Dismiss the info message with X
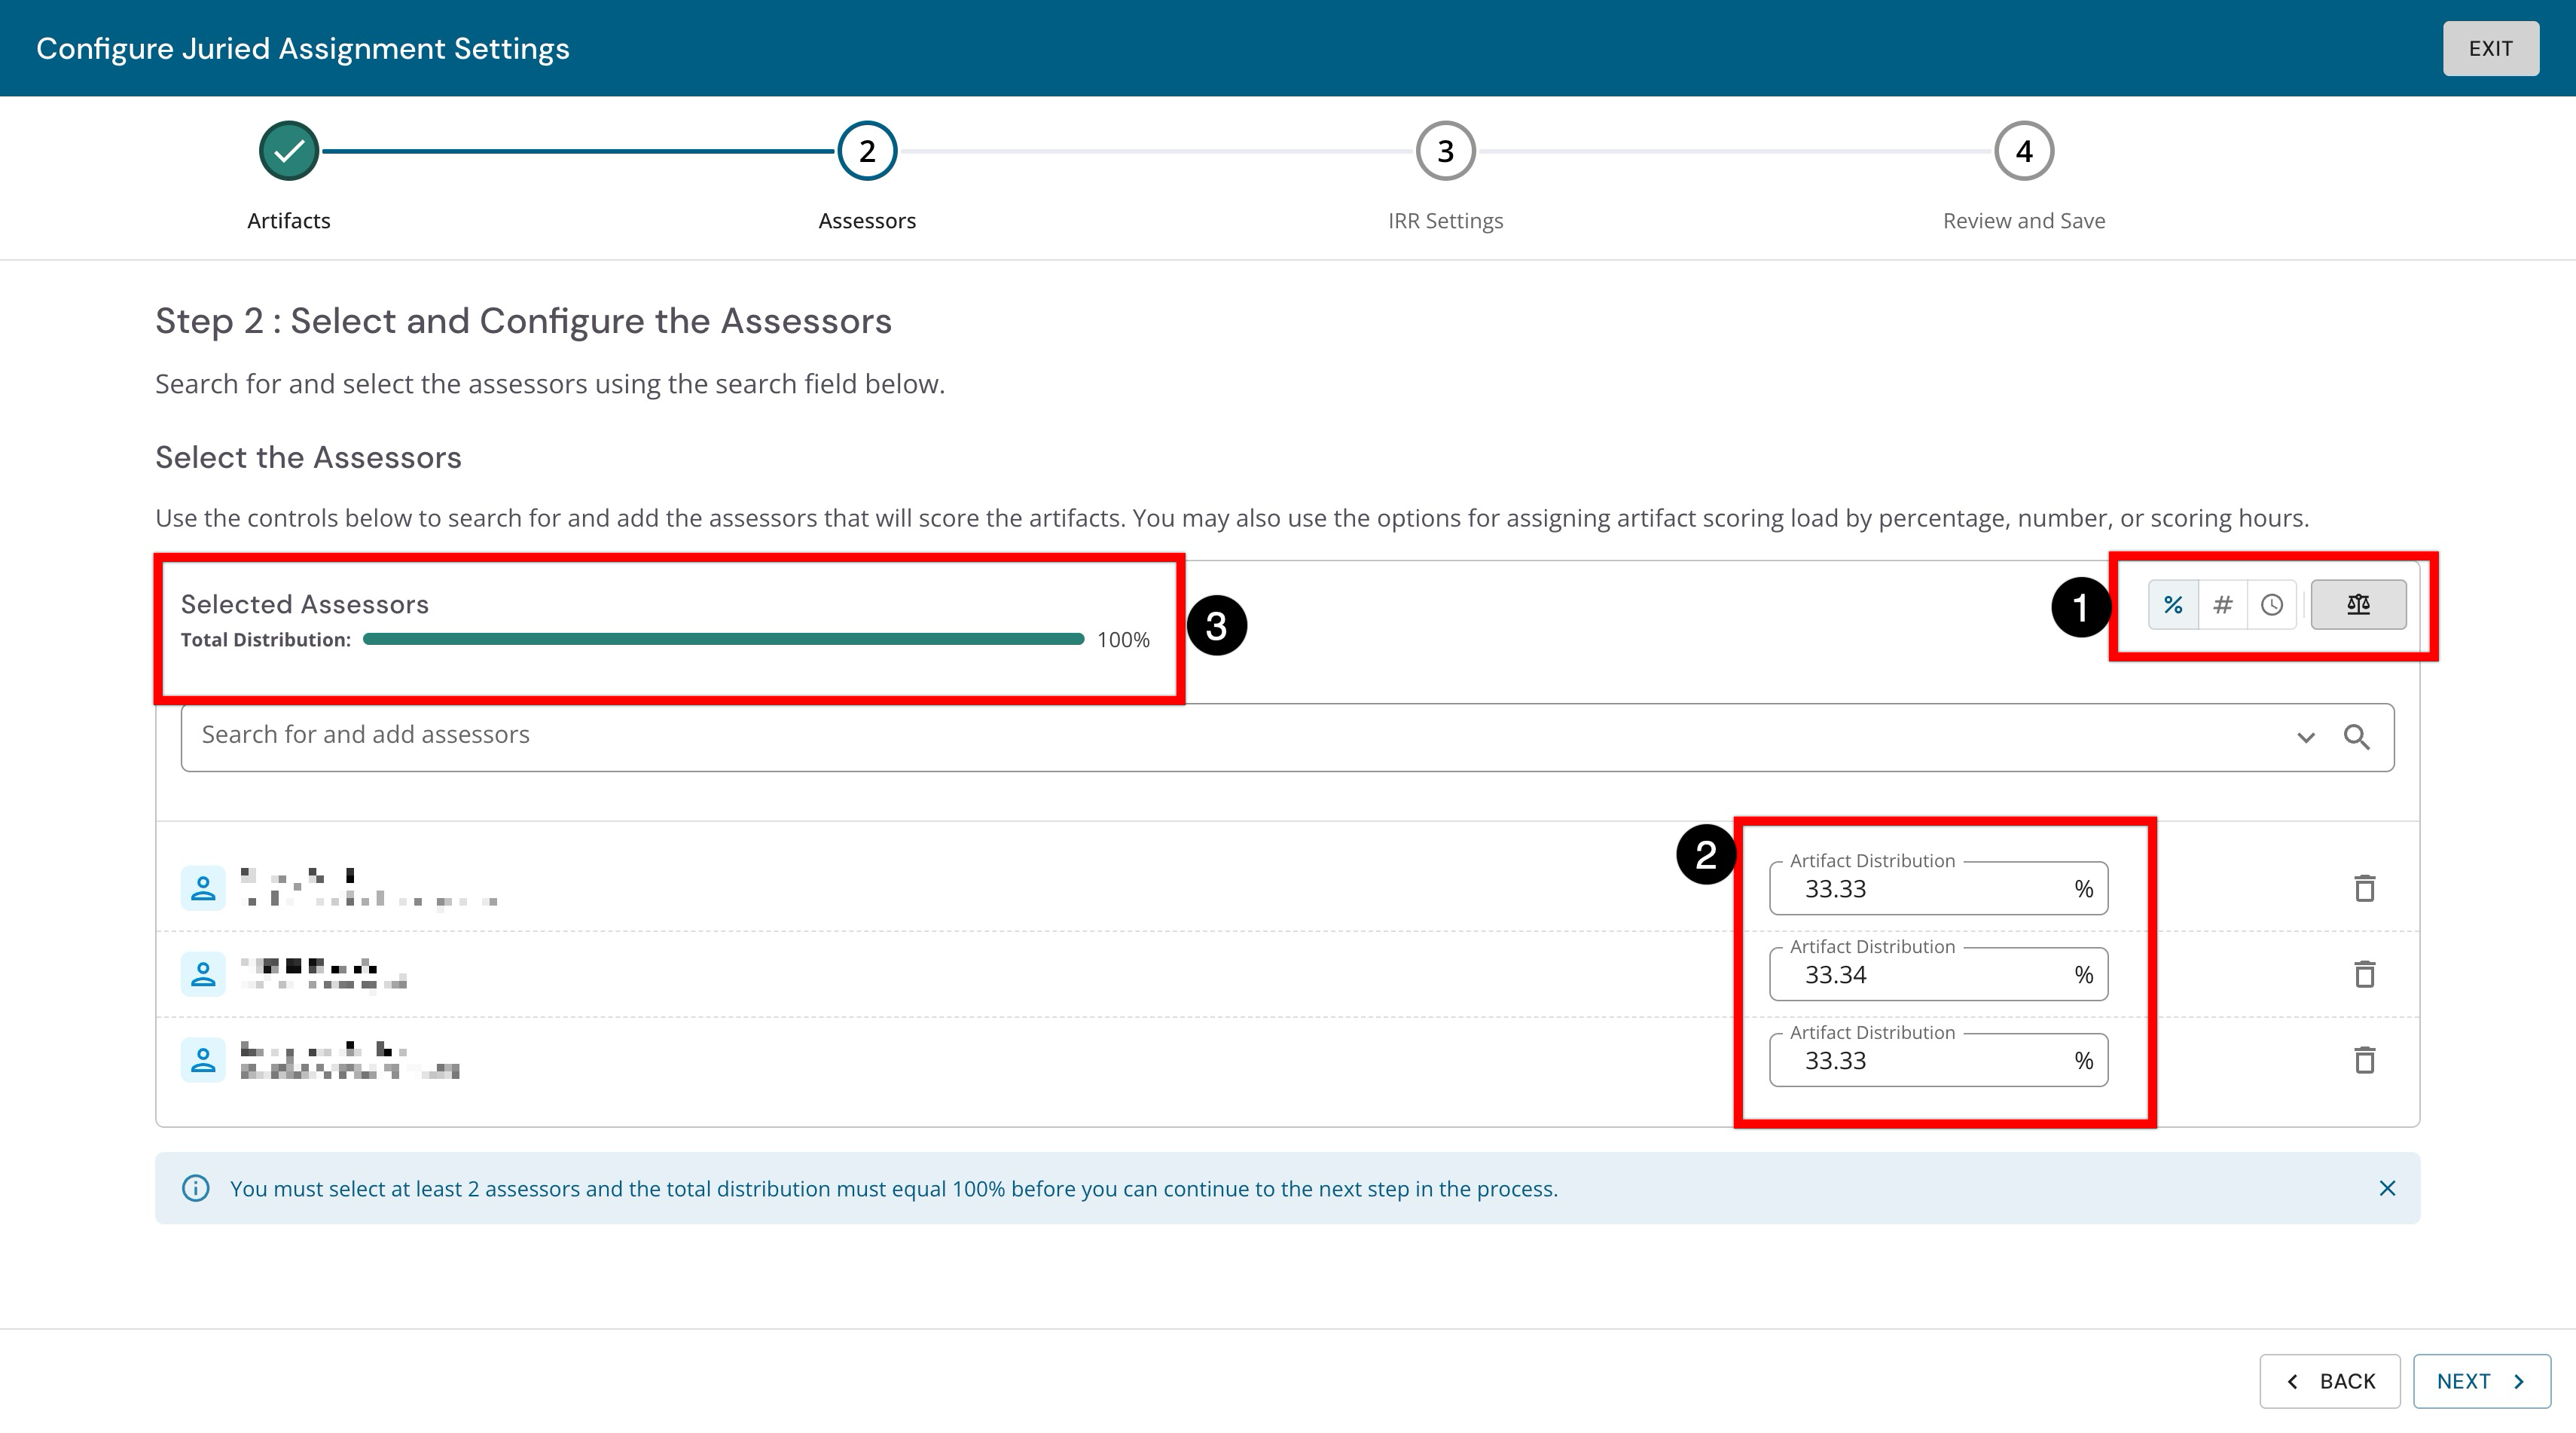 click(2387, 1188)
